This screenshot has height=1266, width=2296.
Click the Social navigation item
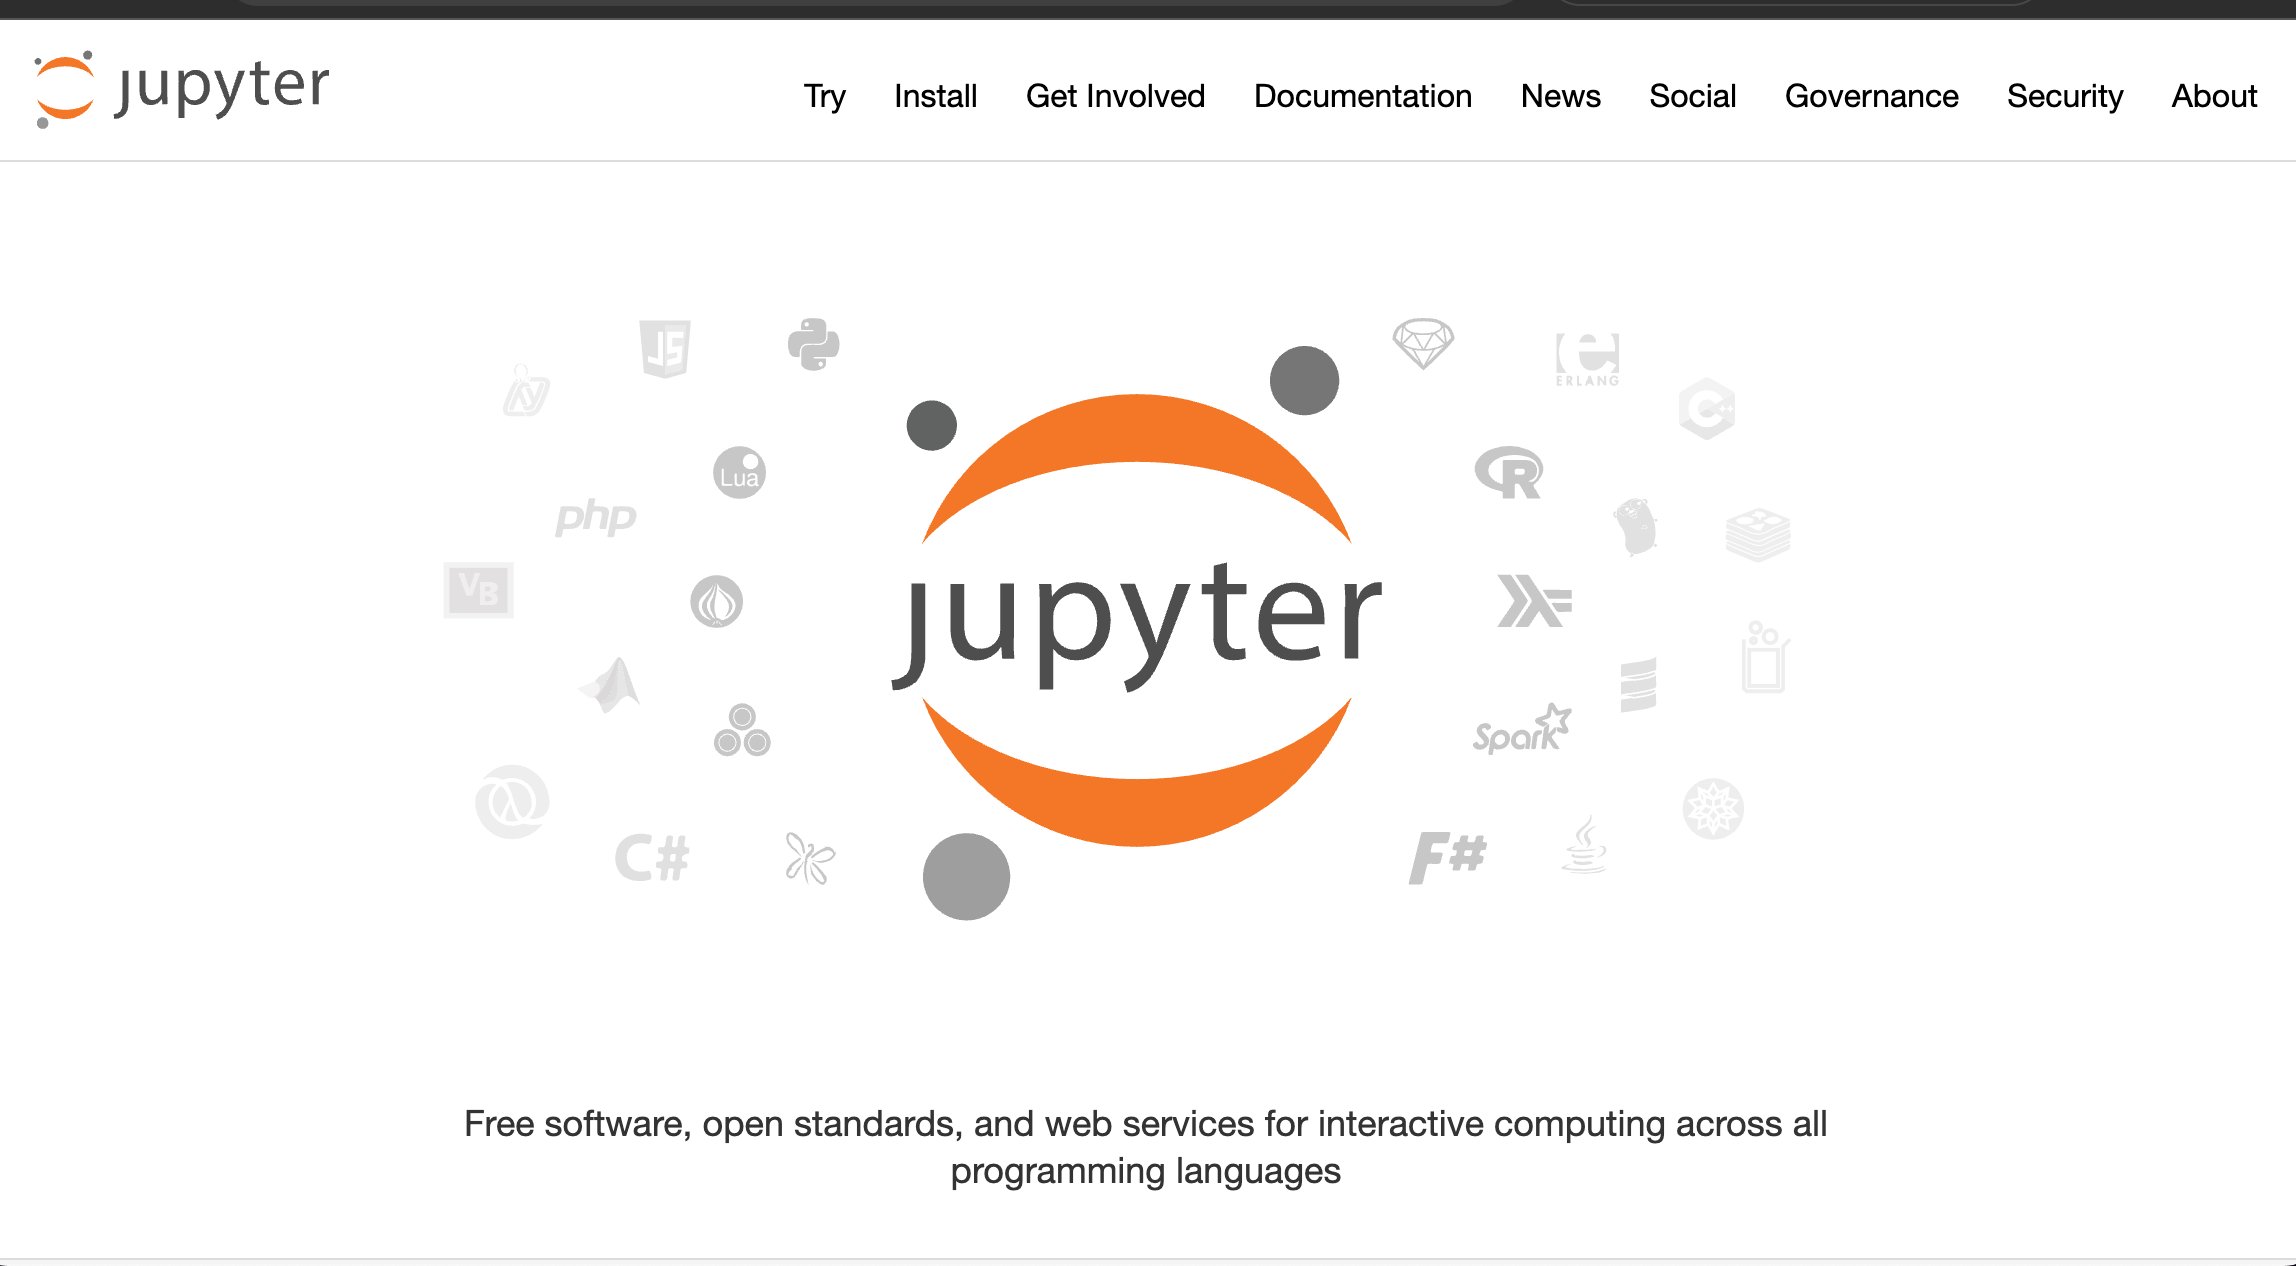1693,95
